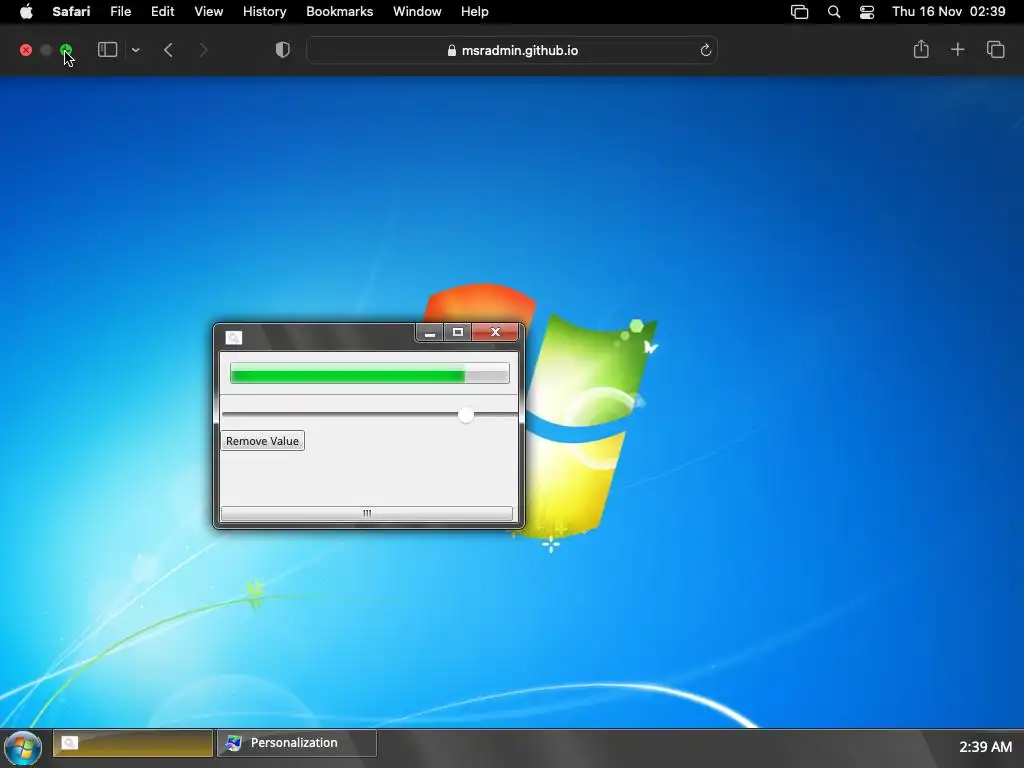The image size is (1024, 768).
Task: Open the Help menu
Action: [x=475, y=12]
